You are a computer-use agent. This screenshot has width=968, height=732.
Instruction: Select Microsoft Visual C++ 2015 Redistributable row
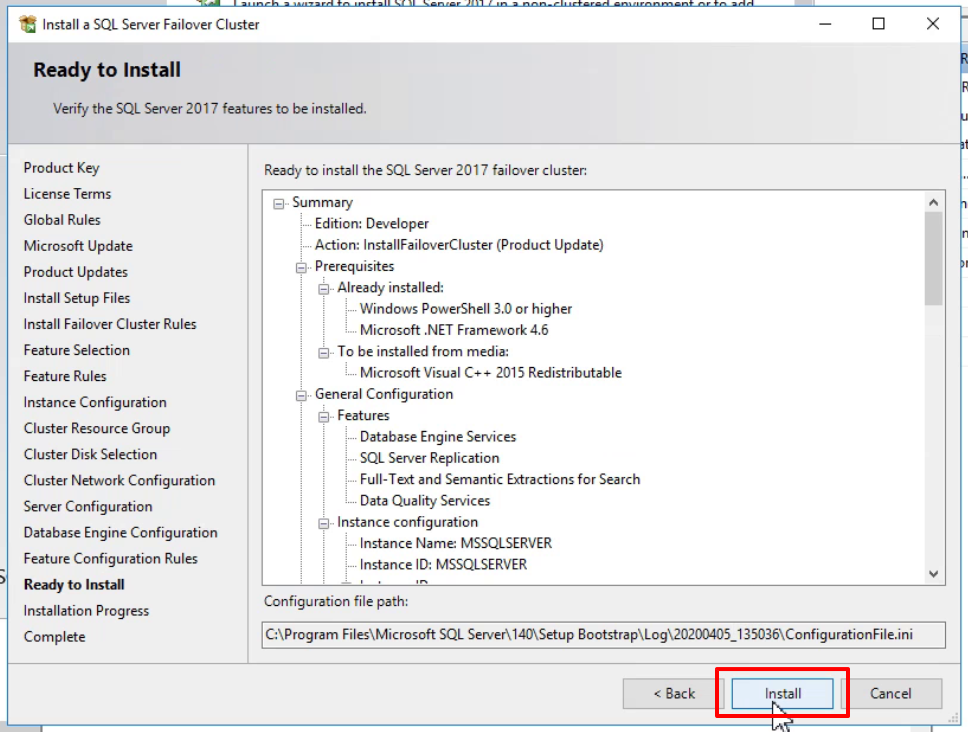tap(491, 373)
